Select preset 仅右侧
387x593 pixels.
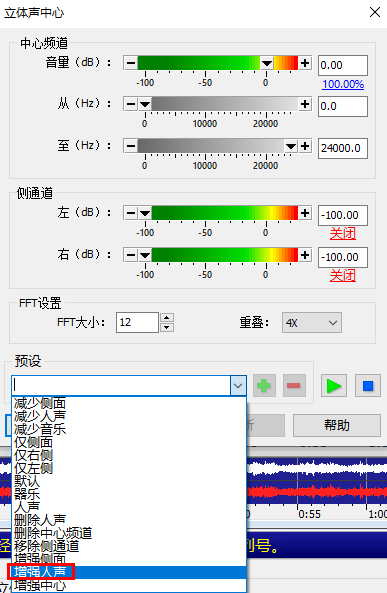click(x=129, y=455)
